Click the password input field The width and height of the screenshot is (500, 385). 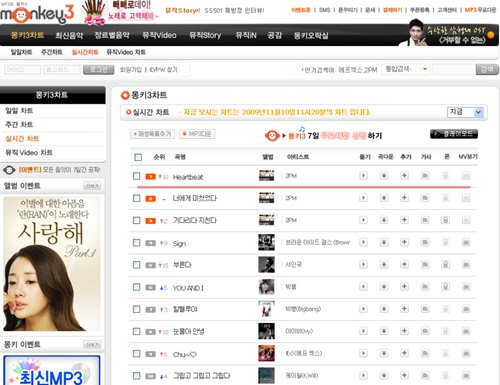click(x=62, y=70)
